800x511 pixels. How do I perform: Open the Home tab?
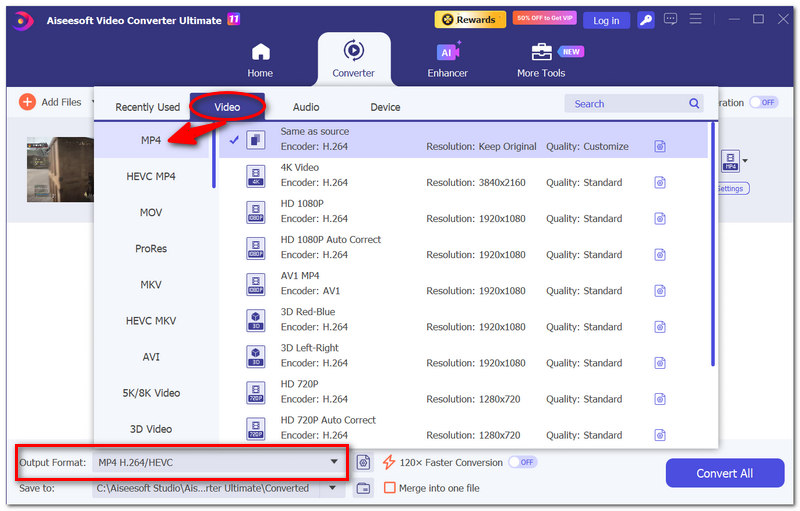click(x=260, y=60)
